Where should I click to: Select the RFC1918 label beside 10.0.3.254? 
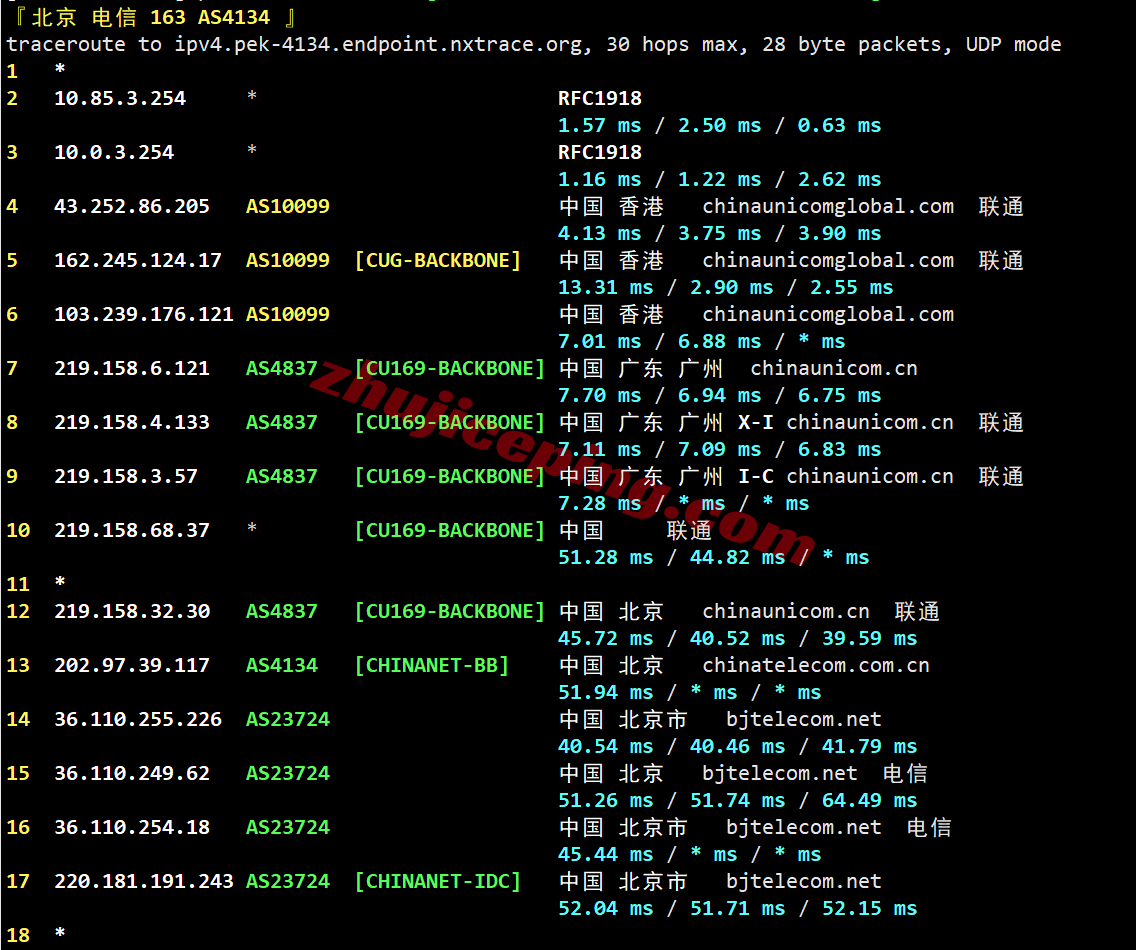coord(600,152)
